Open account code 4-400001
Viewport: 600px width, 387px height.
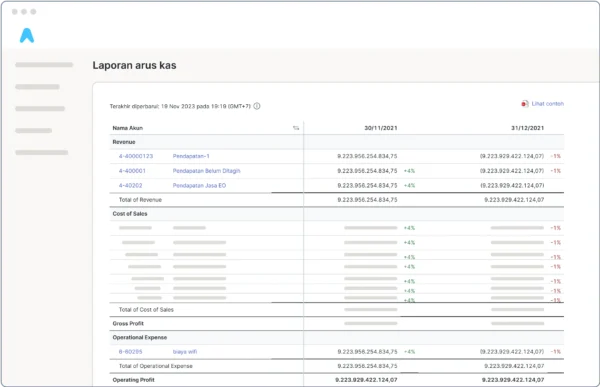132,171
